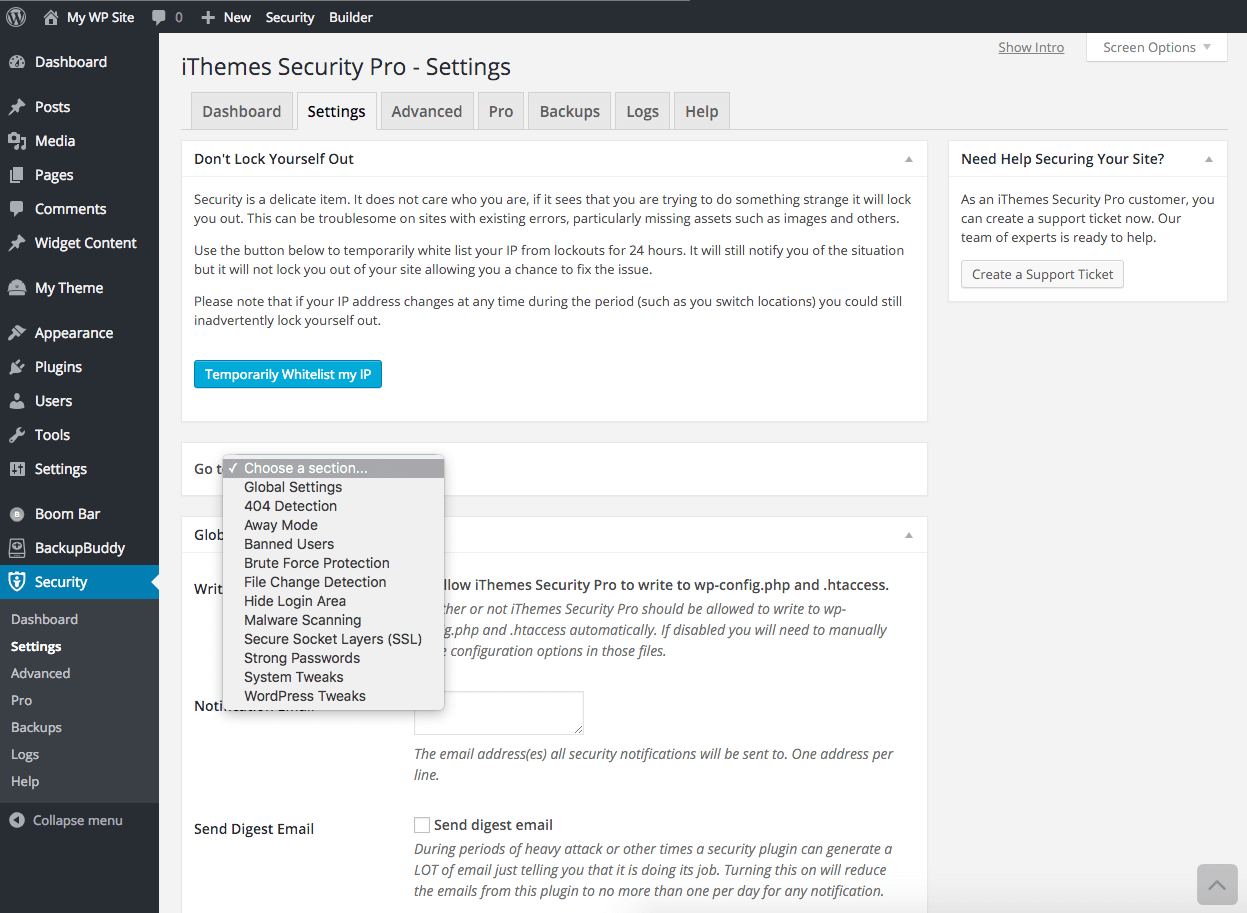Open the Screen Options dropdown
Screen dimensions: 1247x913
(1157, 47)
